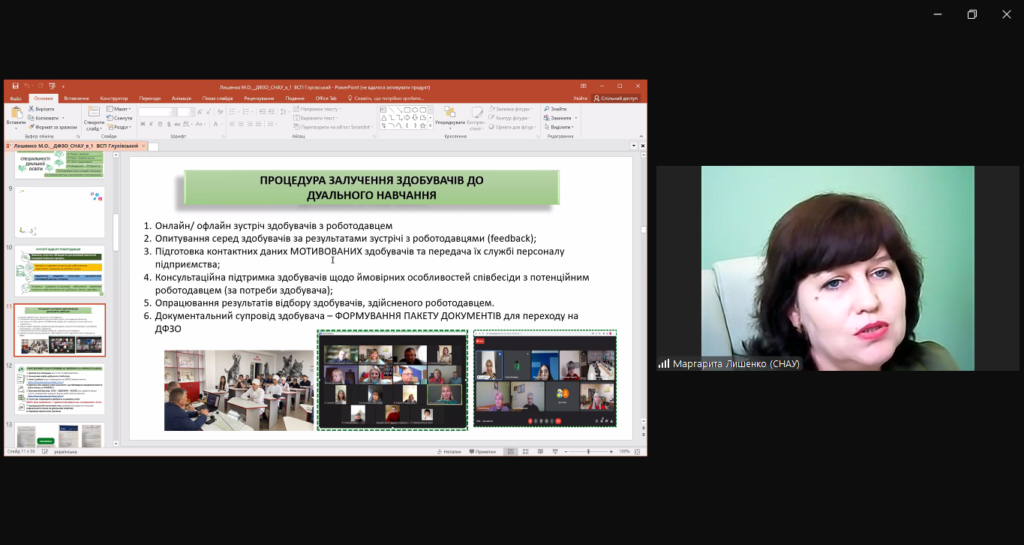Click the Arrange (Упорядкувати) icon
Viewport: 1024px width, 545px height.
coord(448,113)
